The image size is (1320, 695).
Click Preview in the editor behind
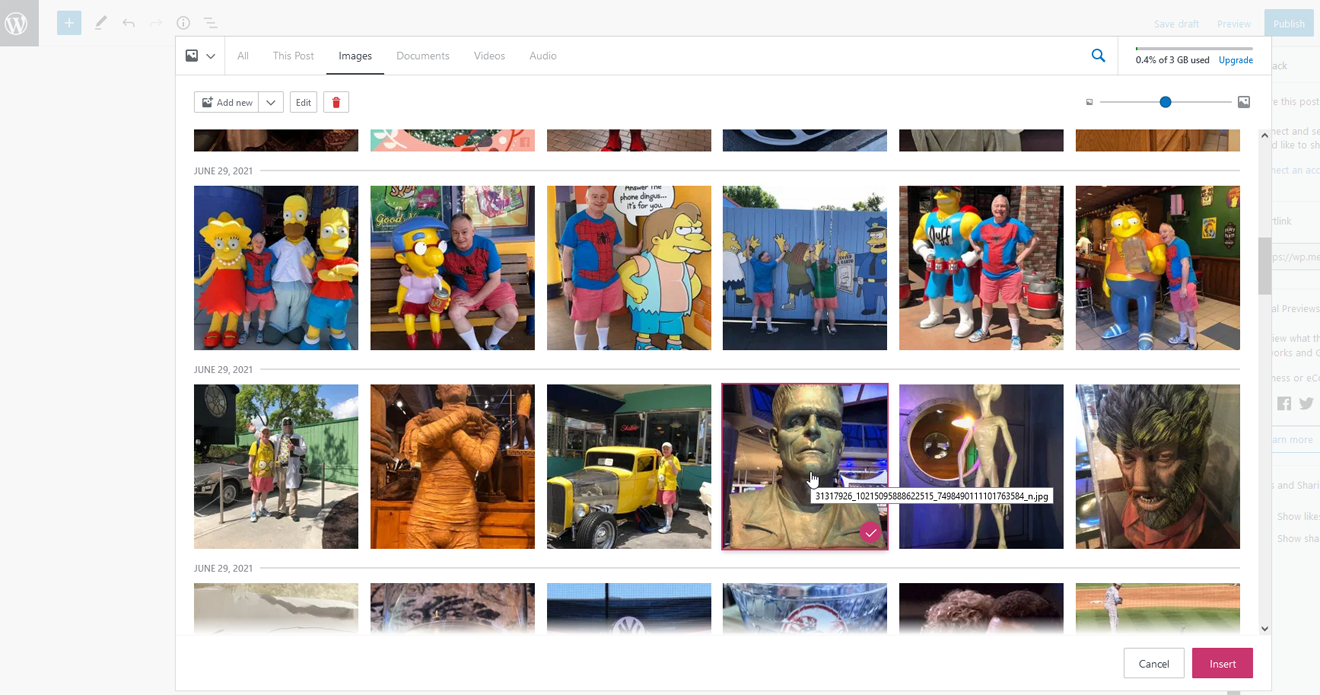(1233, 24)
